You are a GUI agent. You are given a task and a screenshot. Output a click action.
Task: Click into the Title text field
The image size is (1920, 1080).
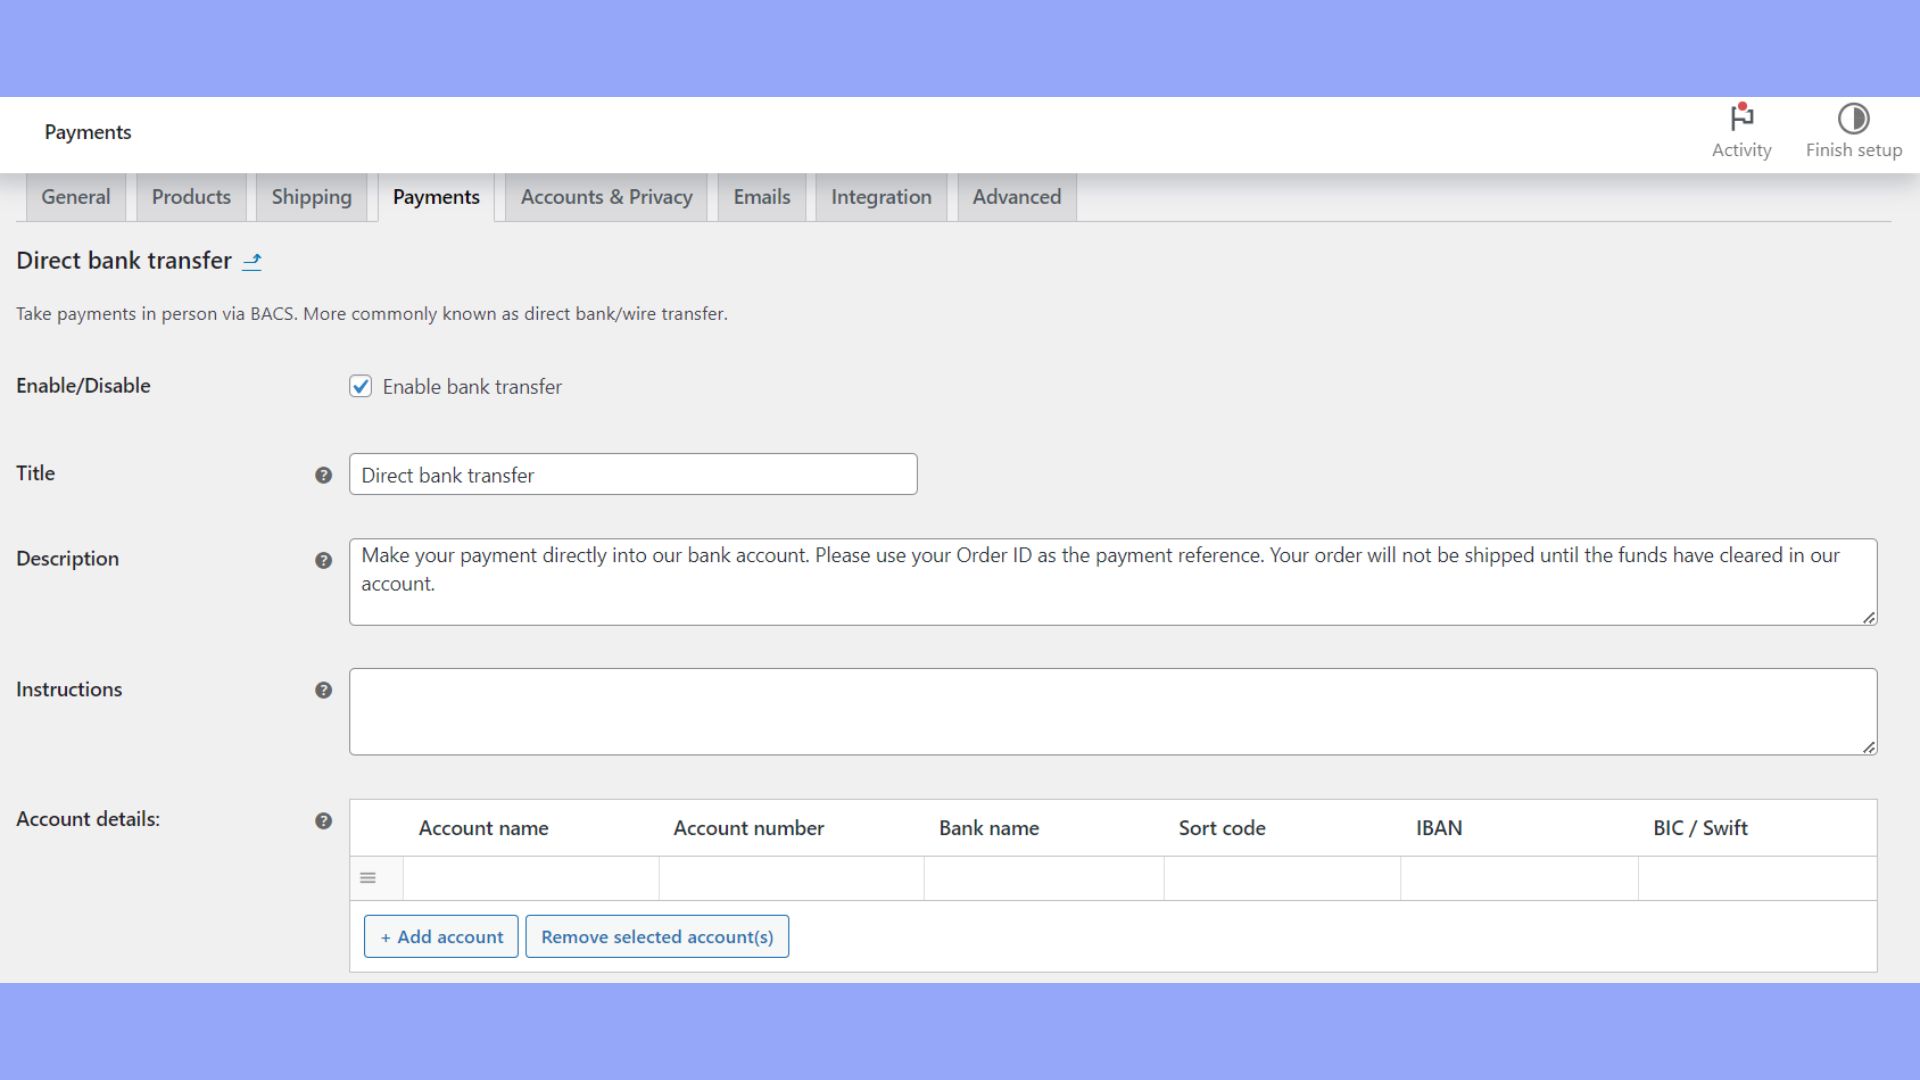pos(632,475)
